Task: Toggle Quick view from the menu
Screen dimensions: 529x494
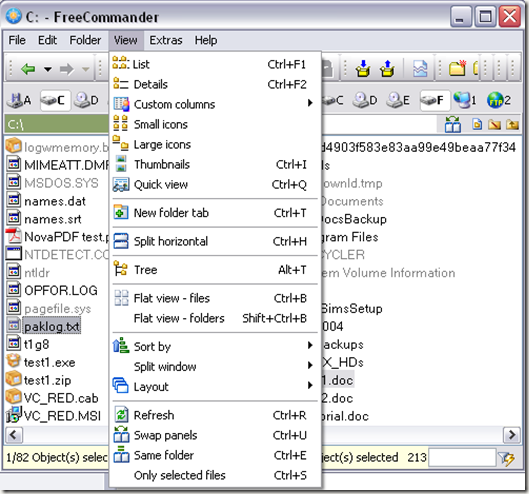Action: point(215,185)
